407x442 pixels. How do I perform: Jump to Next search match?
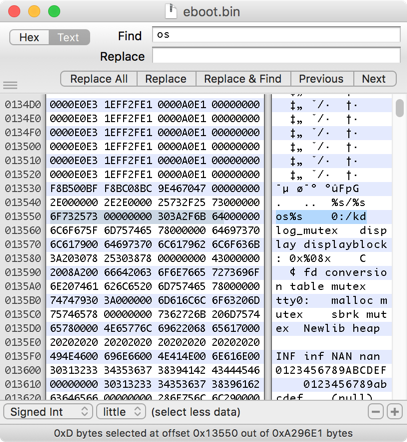(x=374, y=79)
